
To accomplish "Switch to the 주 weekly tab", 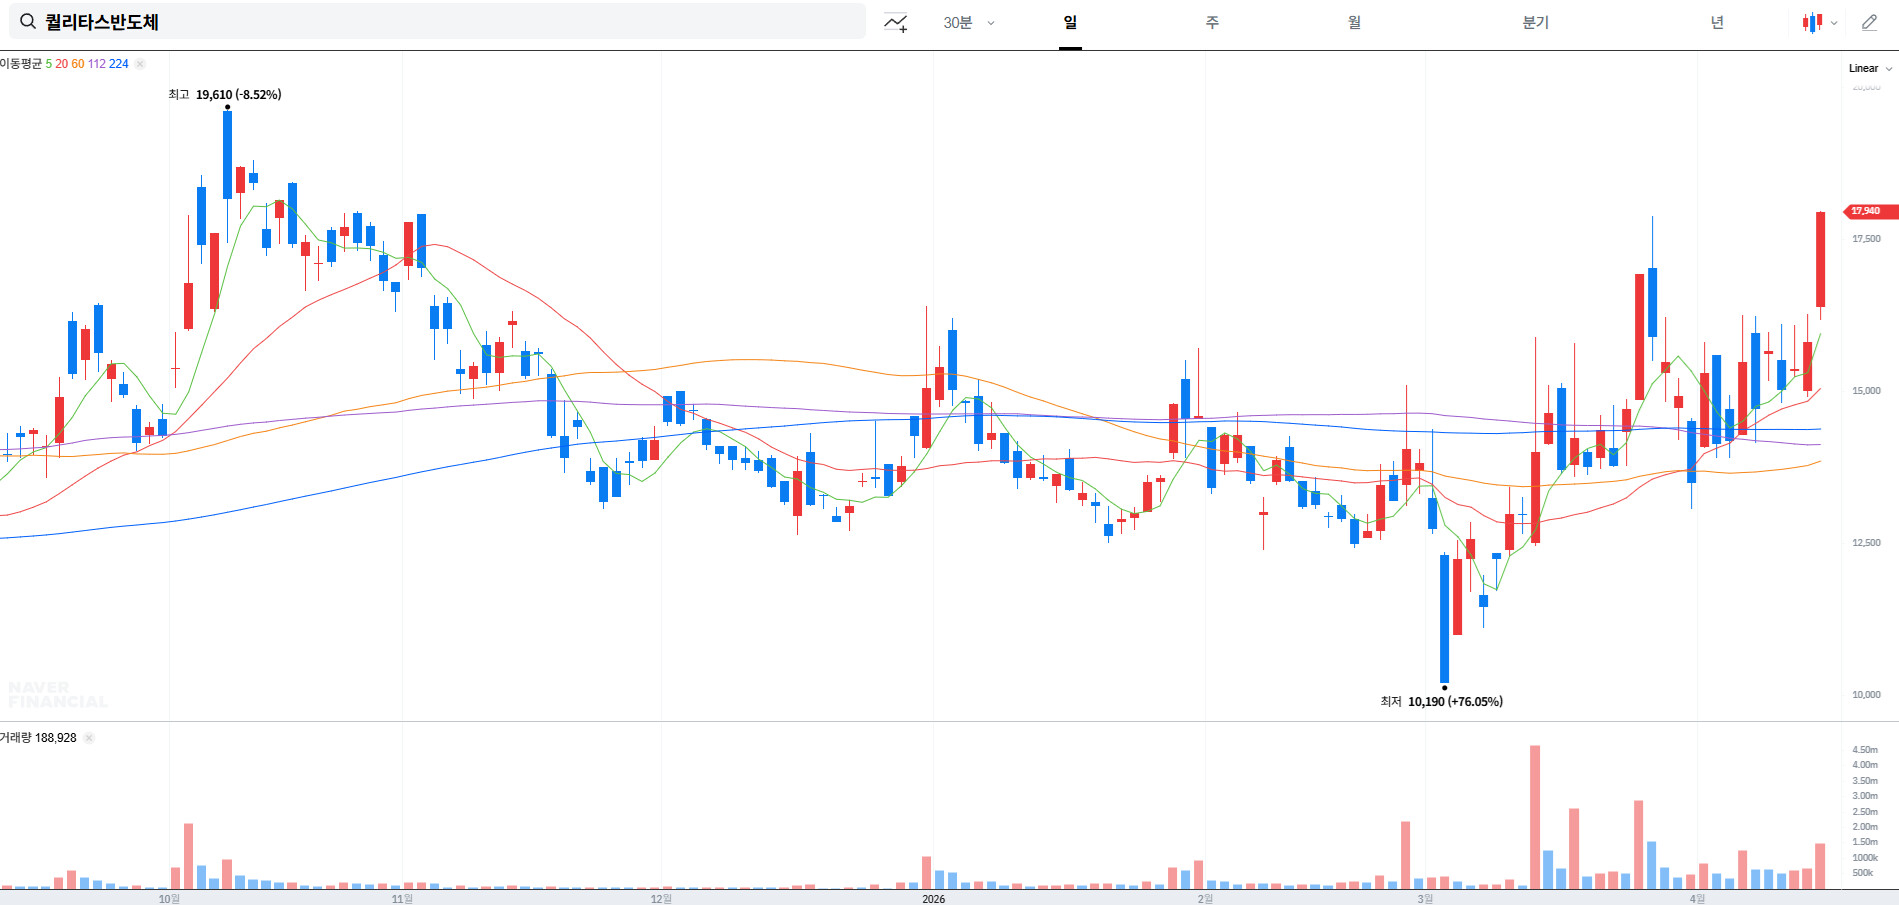I will (1212, 22).
